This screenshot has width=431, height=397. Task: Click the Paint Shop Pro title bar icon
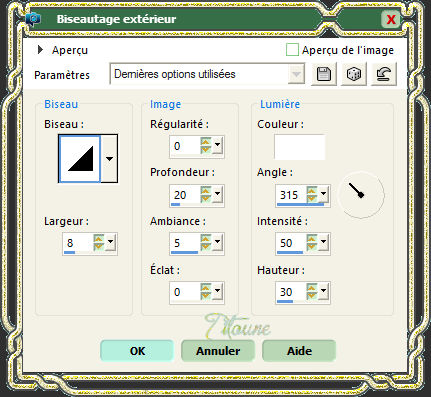point(33,20)
